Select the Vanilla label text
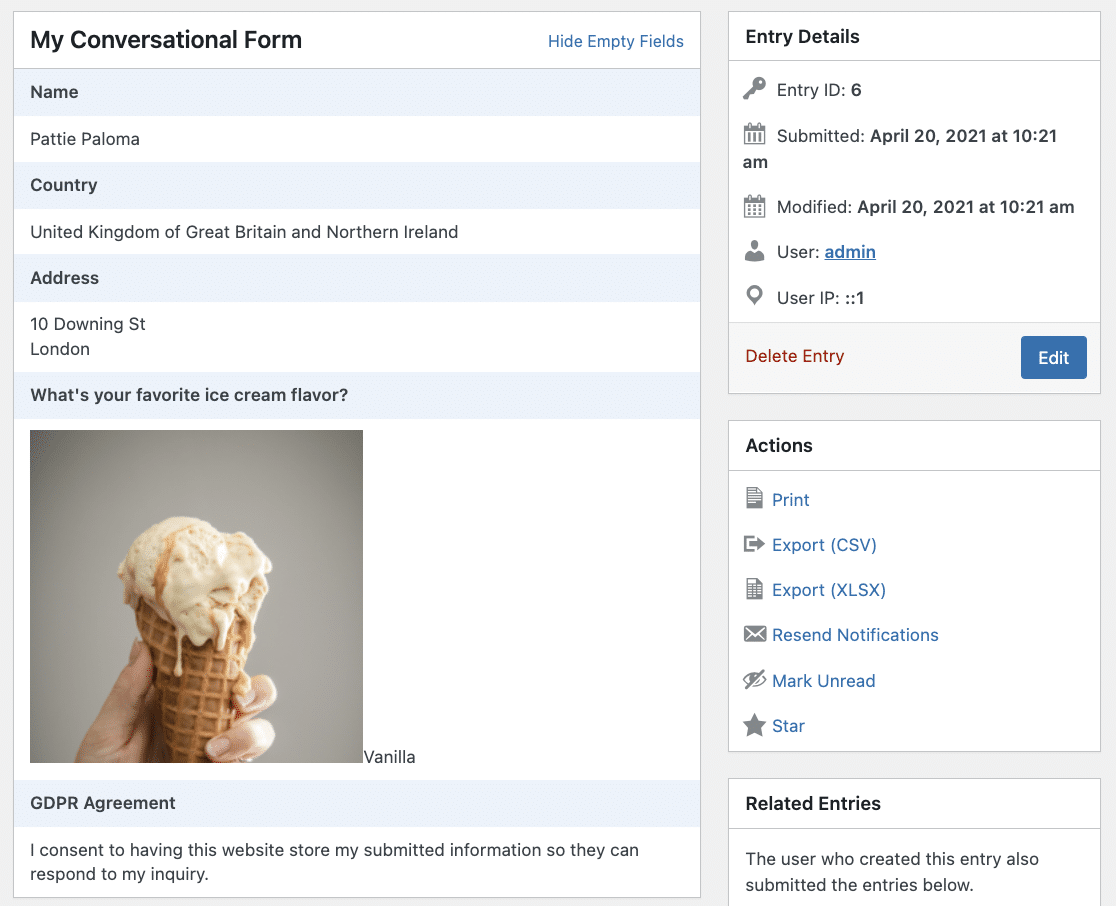Screen dimensions: 1116x906 (x=389, y=757)
